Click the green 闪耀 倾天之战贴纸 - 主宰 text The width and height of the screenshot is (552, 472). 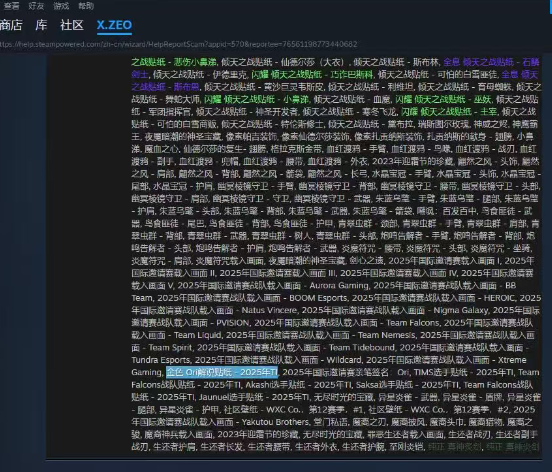tap(449, 112)
